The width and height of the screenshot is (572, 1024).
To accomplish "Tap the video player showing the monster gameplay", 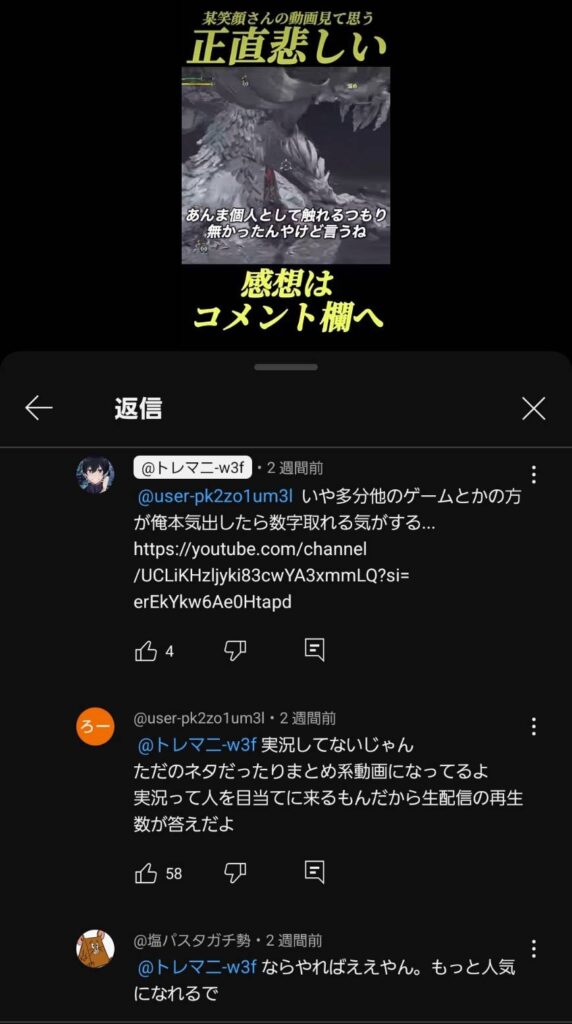I will (x=286, y=165).
